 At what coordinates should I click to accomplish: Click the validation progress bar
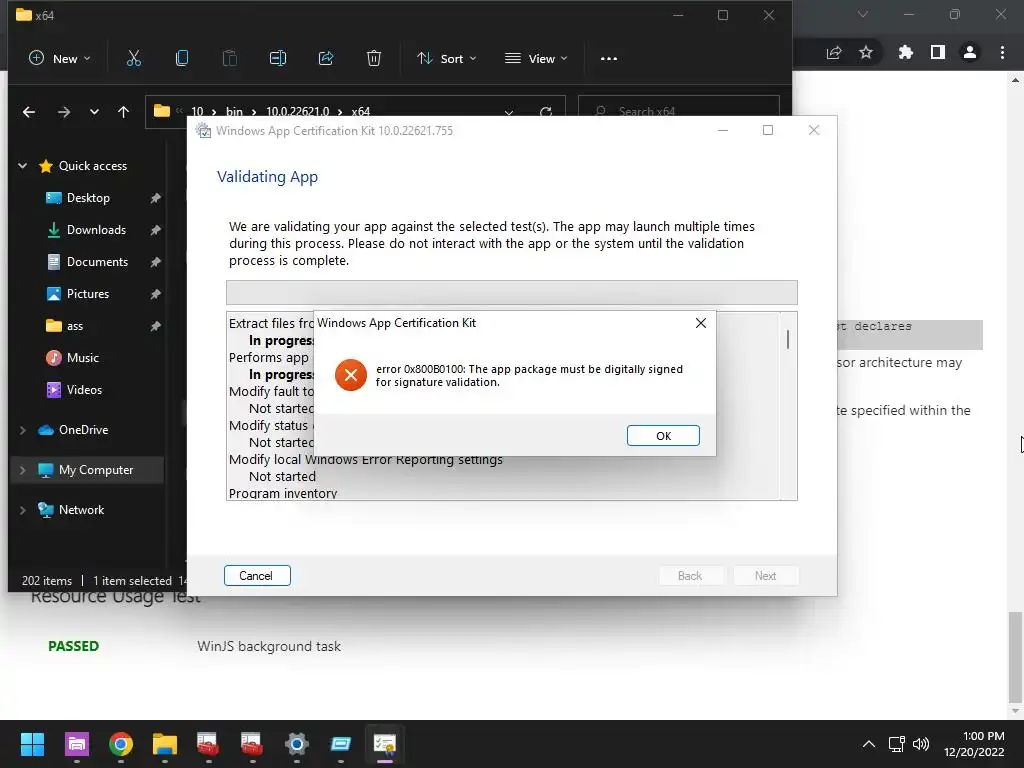tap(511, 292)
